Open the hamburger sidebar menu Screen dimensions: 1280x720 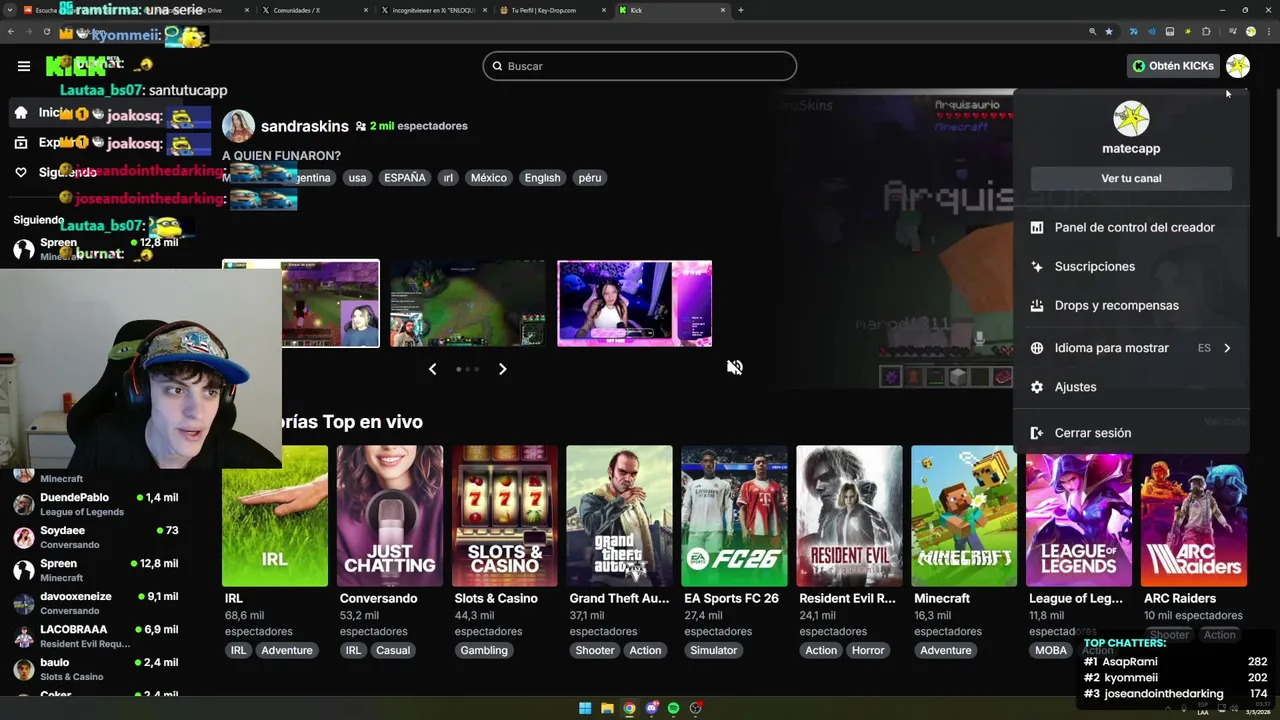coord(24,66)
